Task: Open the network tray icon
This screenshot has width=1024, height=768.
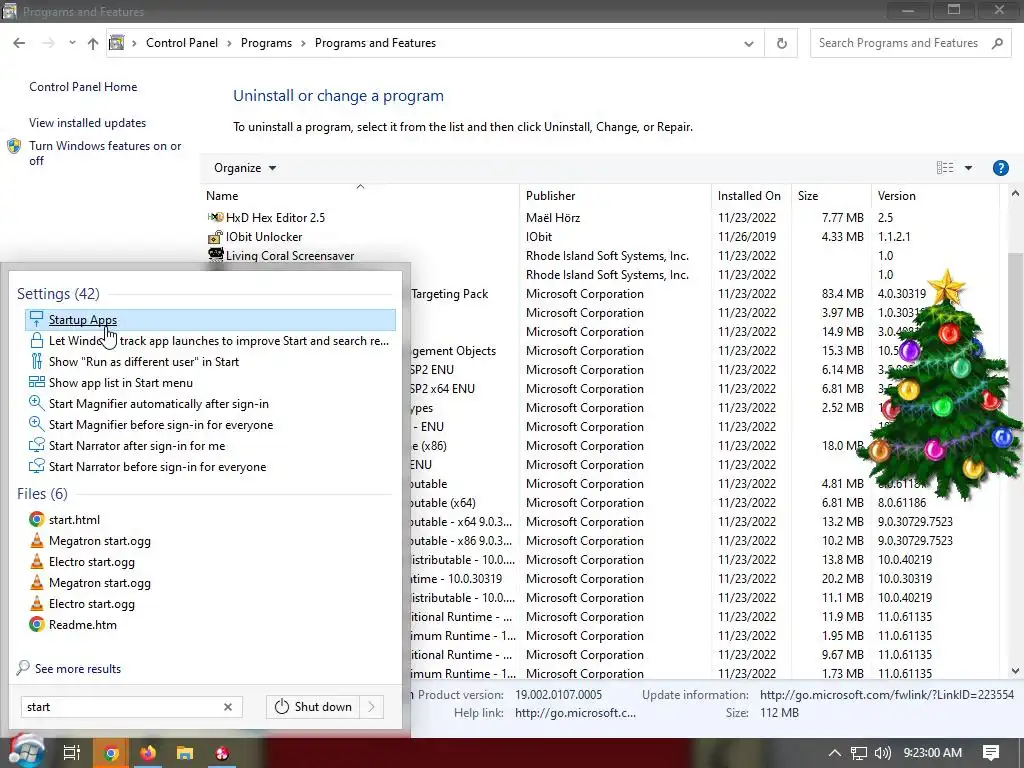Action: [859, 753]
